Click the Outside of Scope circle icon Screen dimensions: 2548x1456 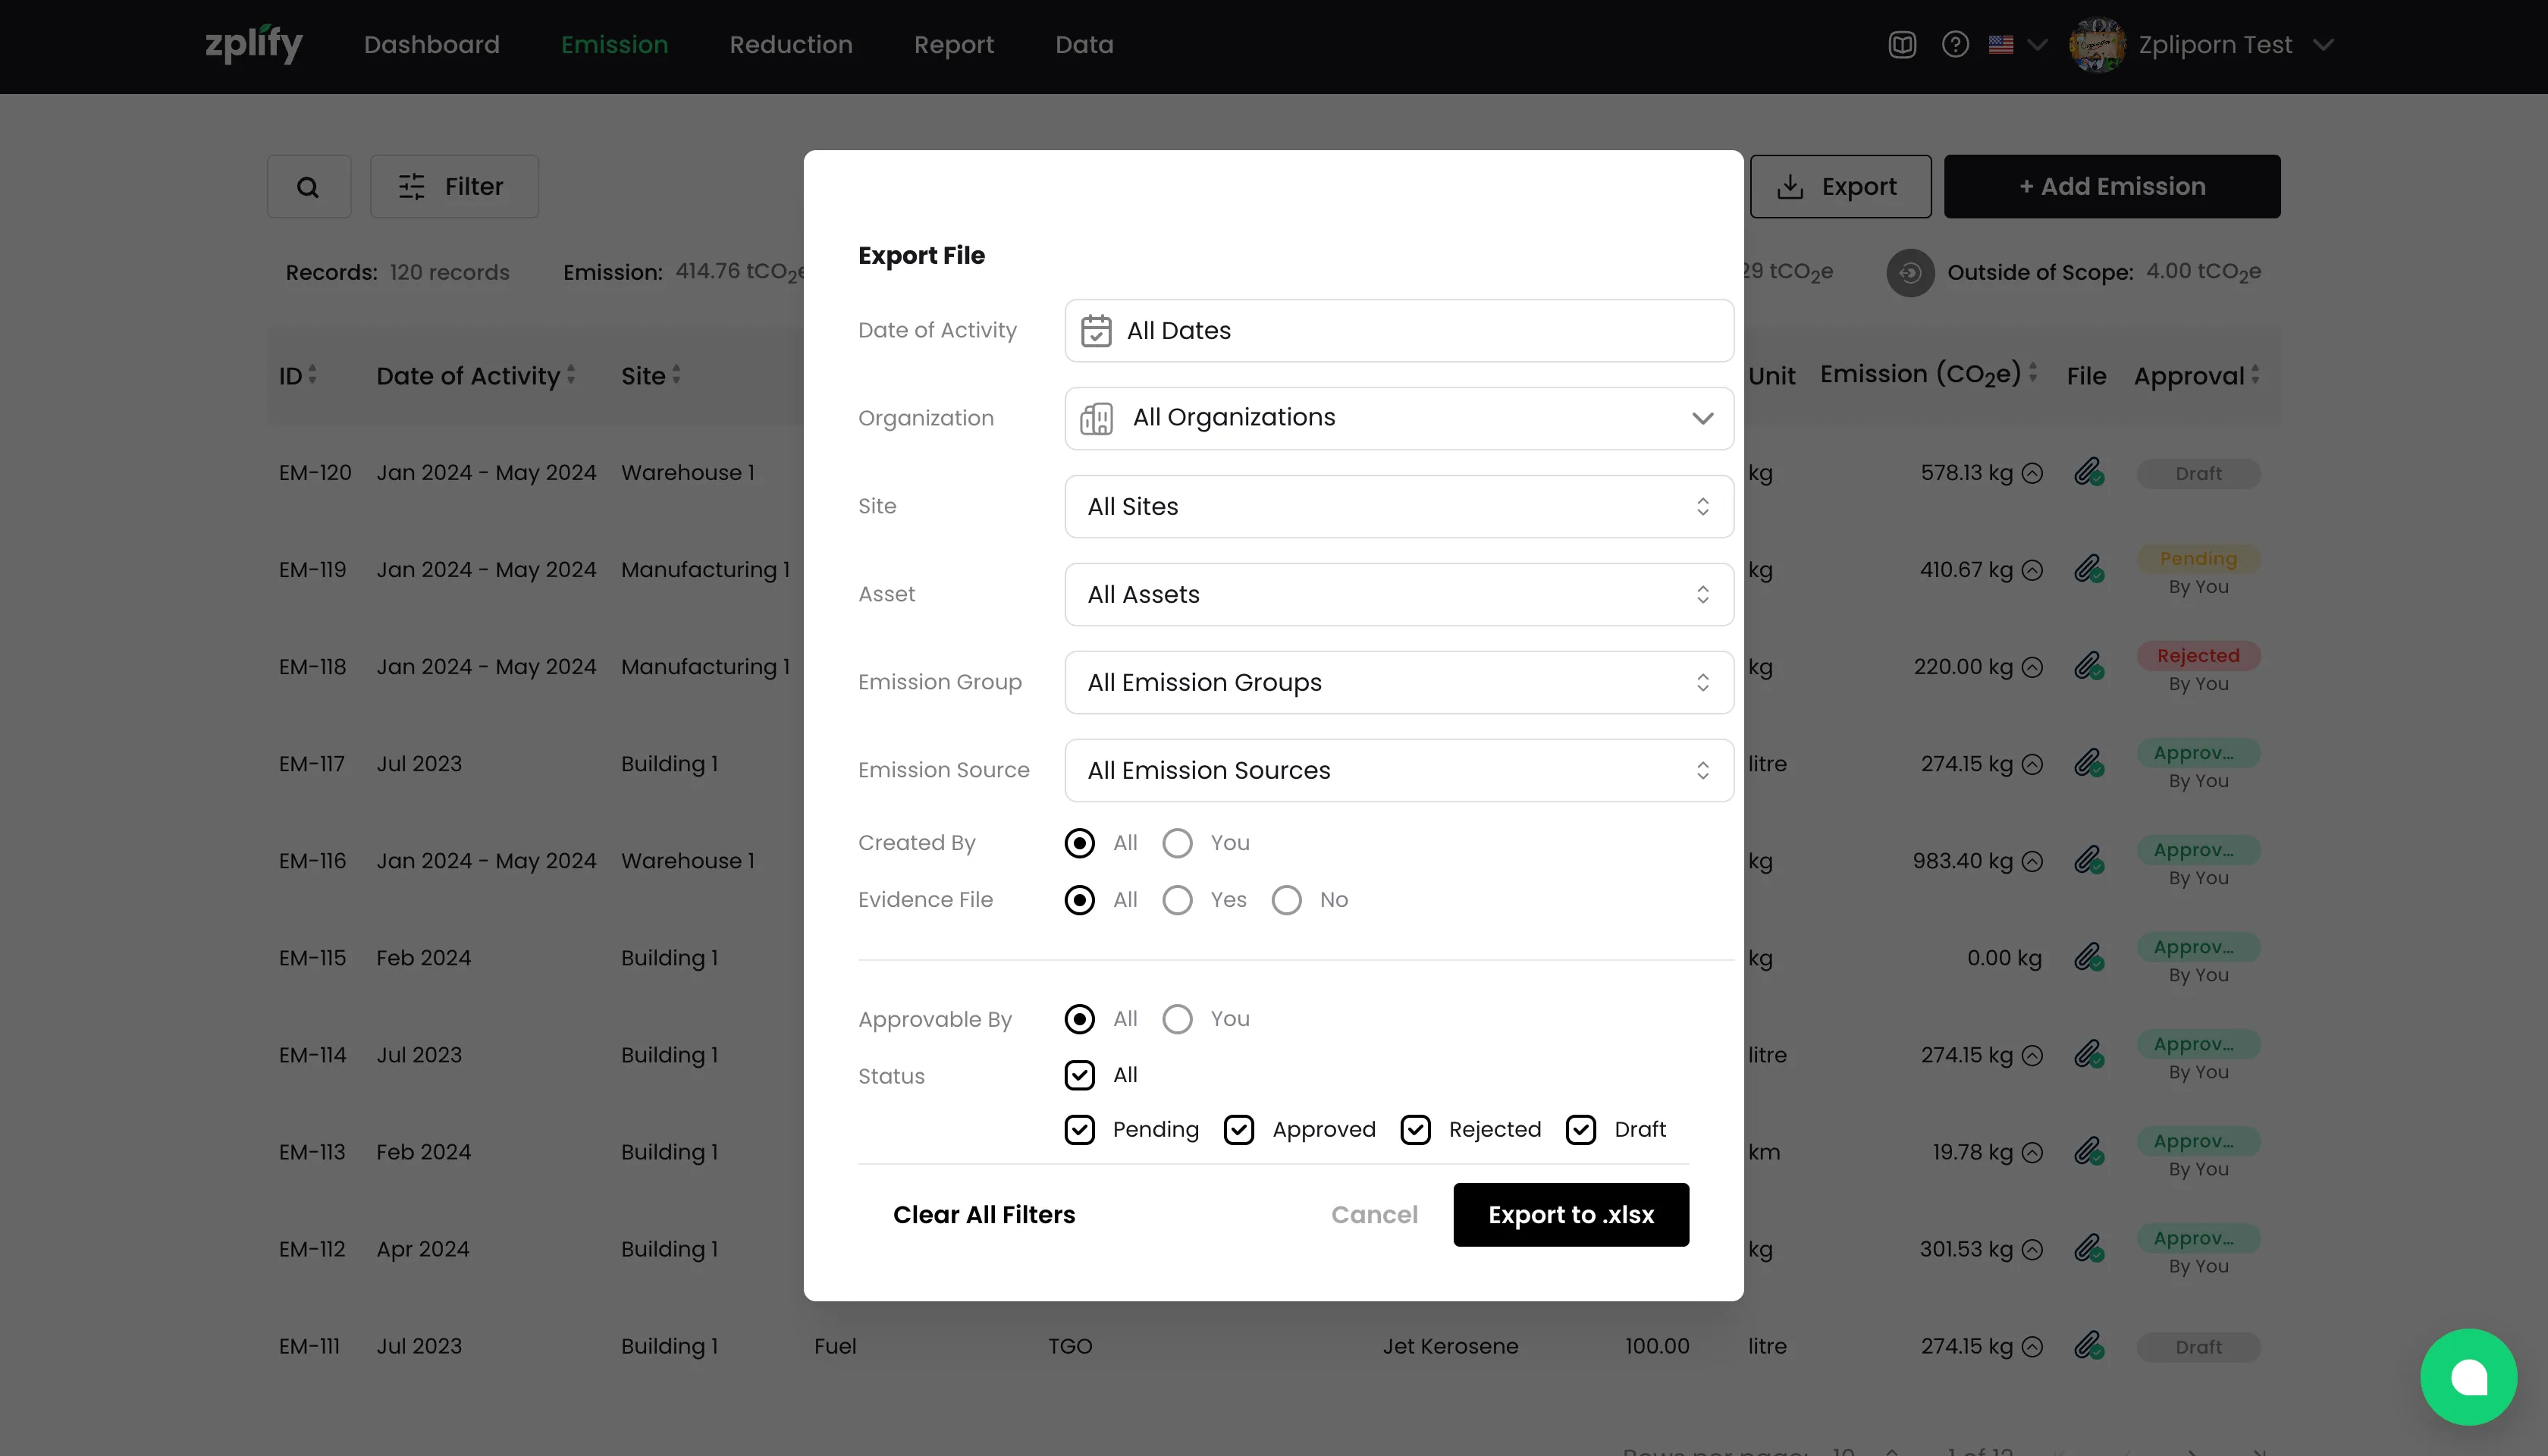(x=1910, y=272)
